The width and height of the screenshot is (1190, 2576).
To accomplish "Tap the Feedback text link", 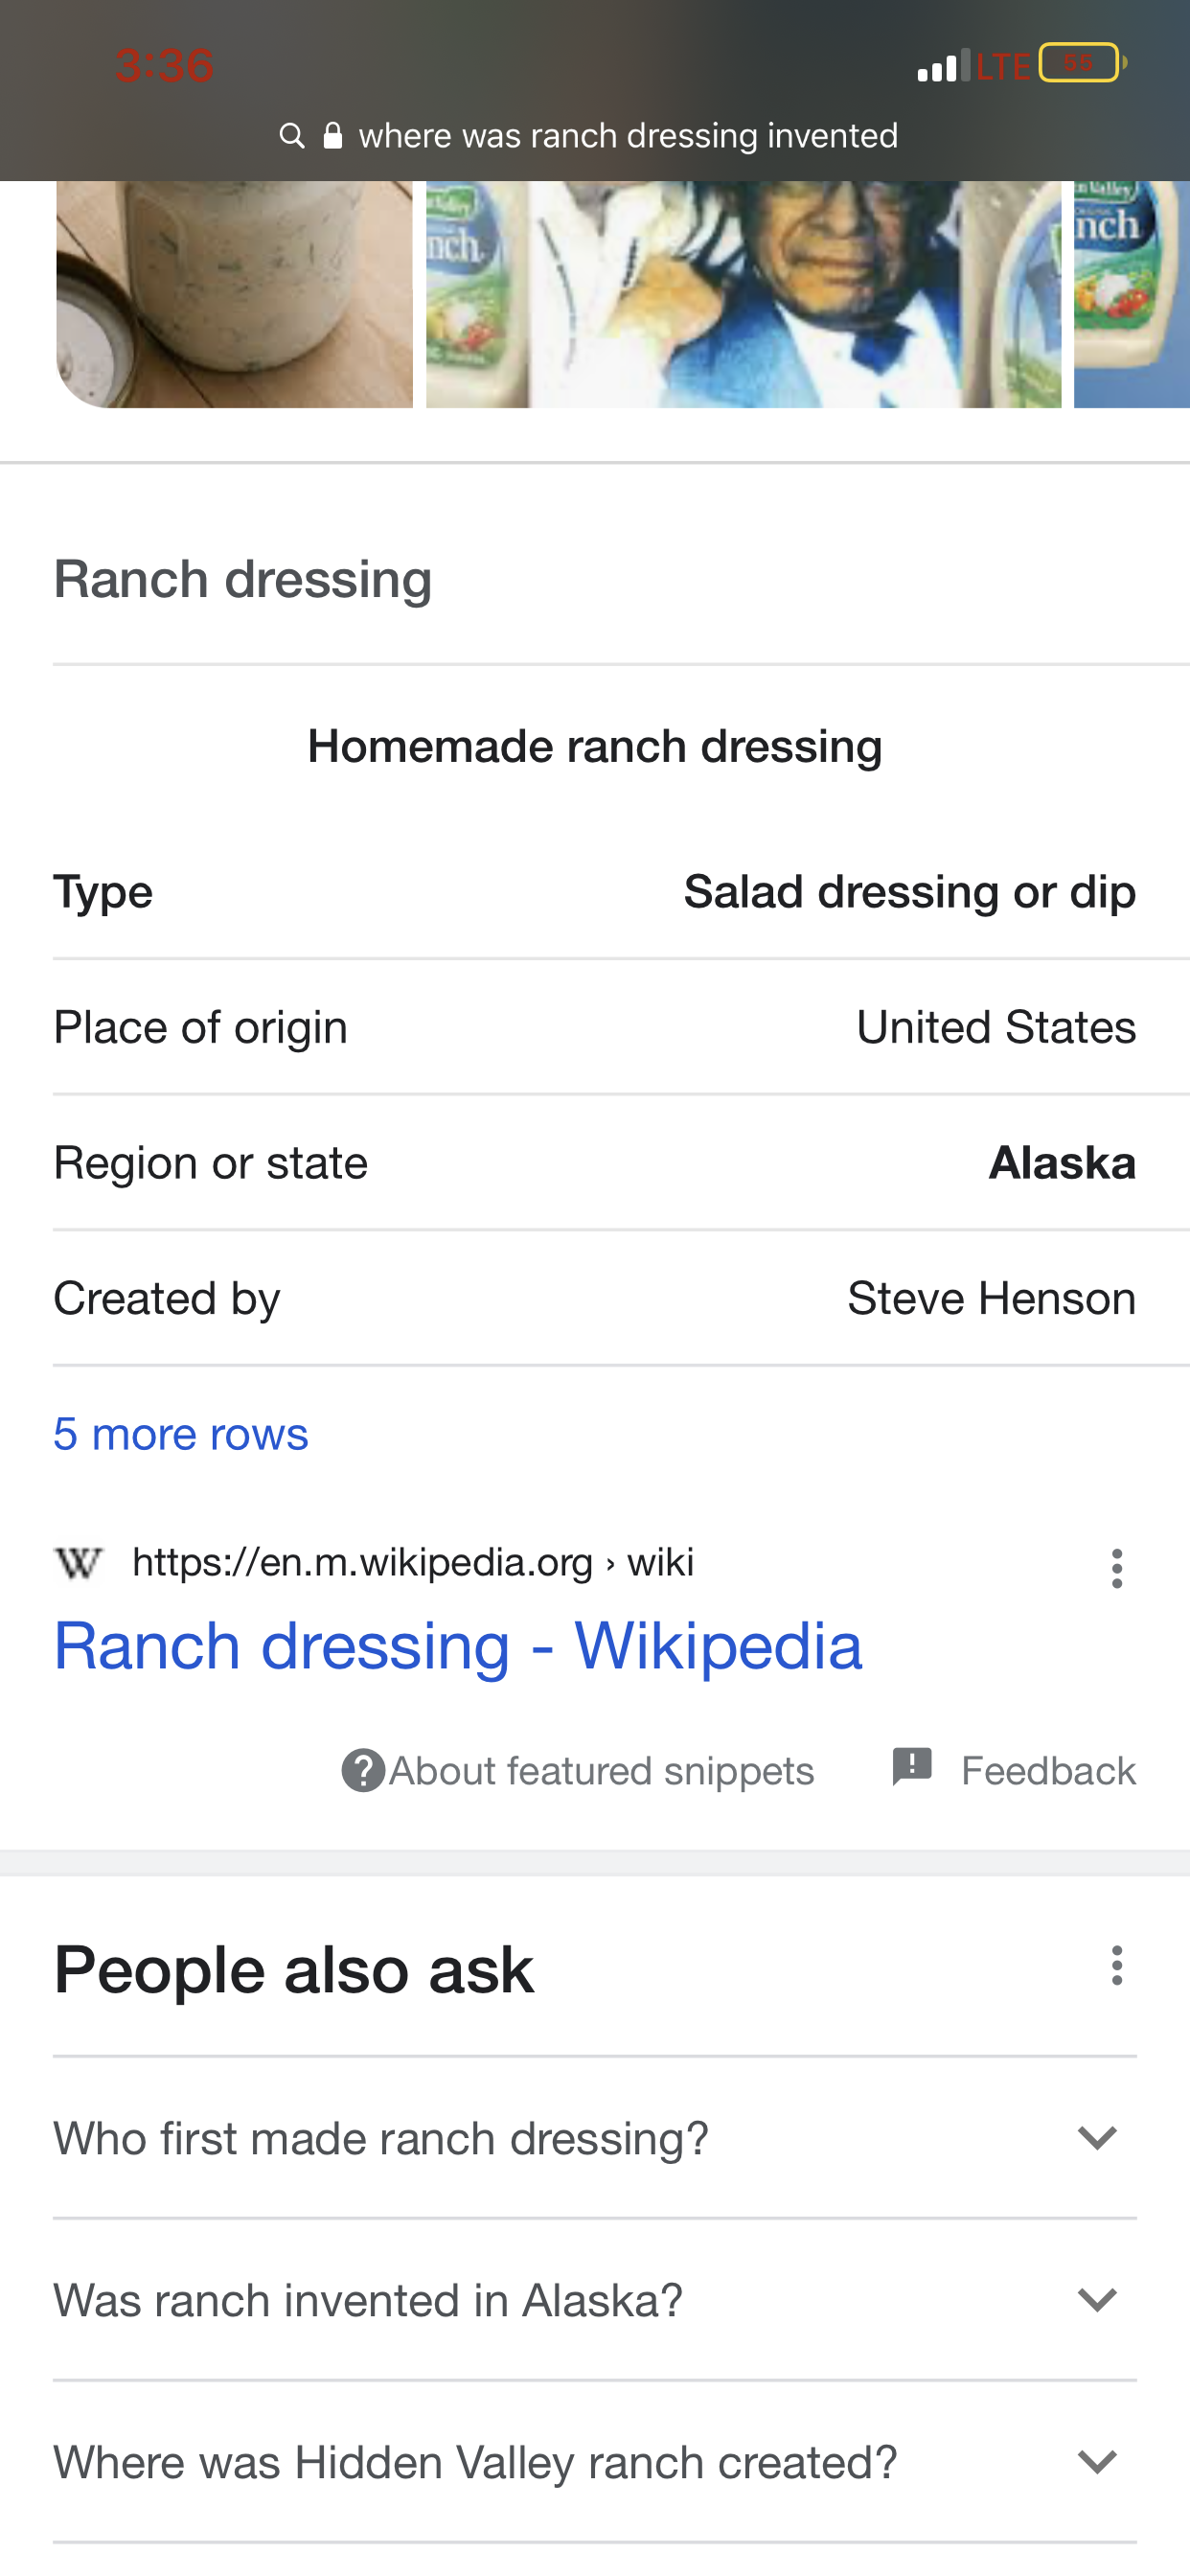I will click(1047, 1771).
